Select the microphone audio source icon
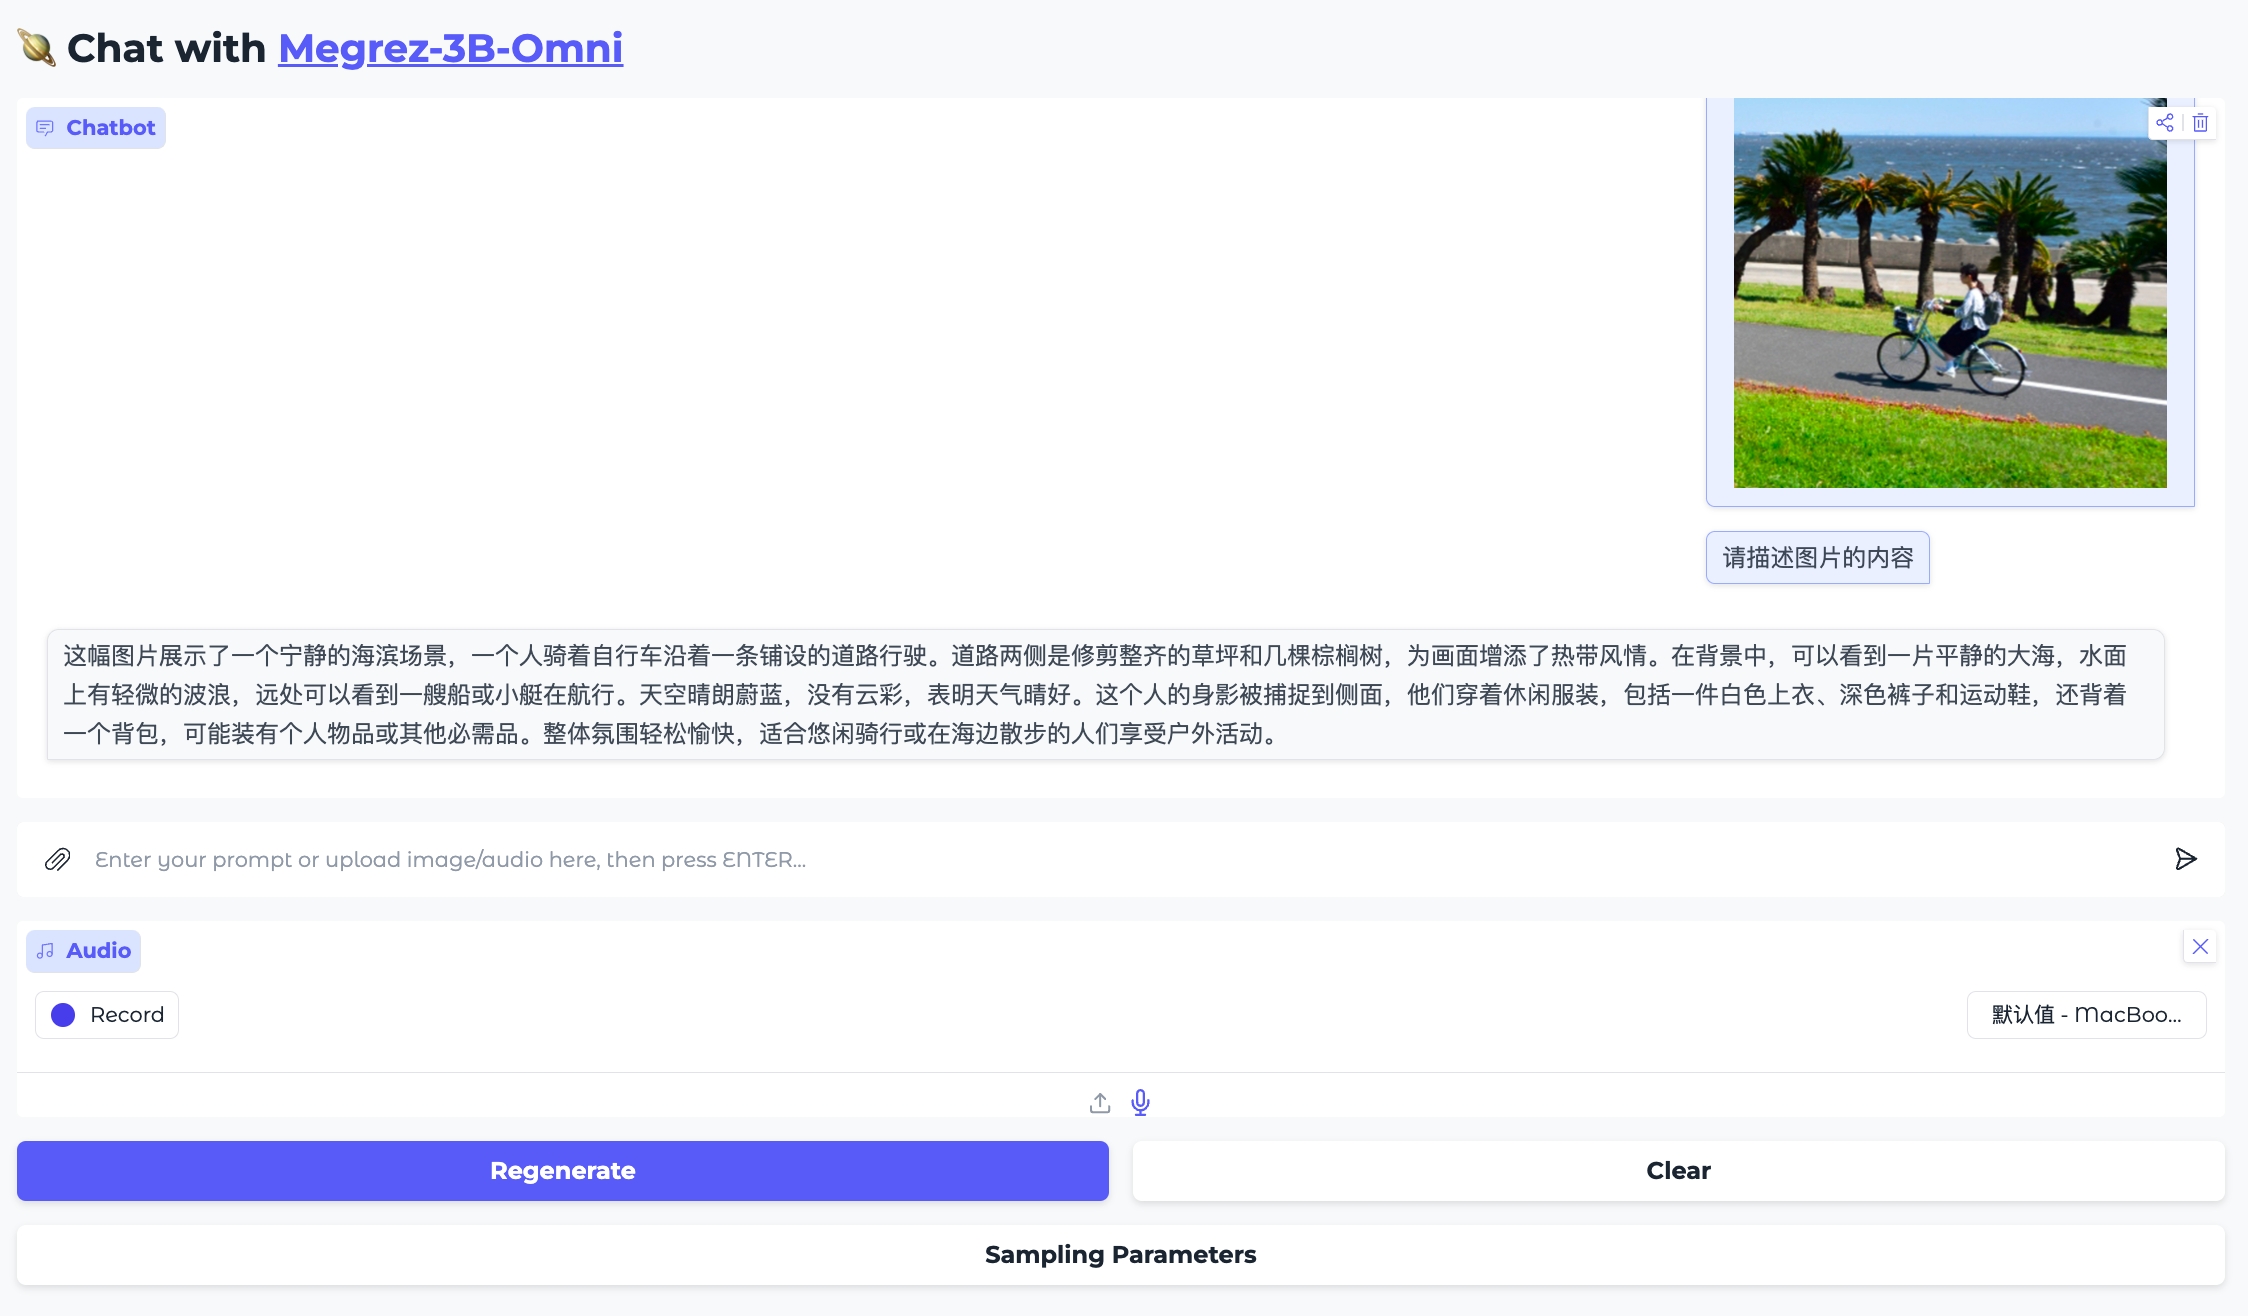2248x1316 pixels. click(x=1140, y=1102)
